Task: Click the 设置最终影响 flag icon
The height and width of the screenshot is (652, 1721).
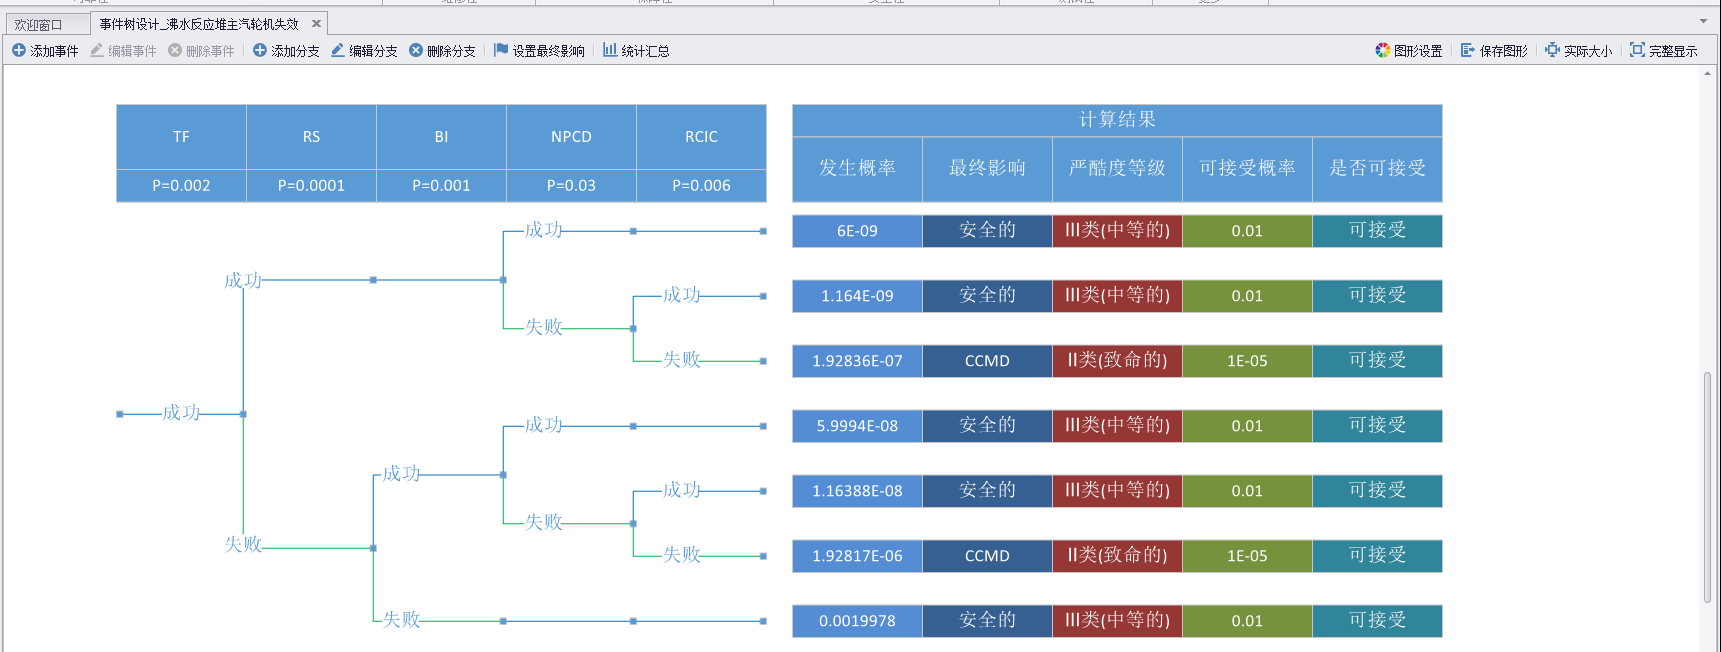Action: [501, 50]
